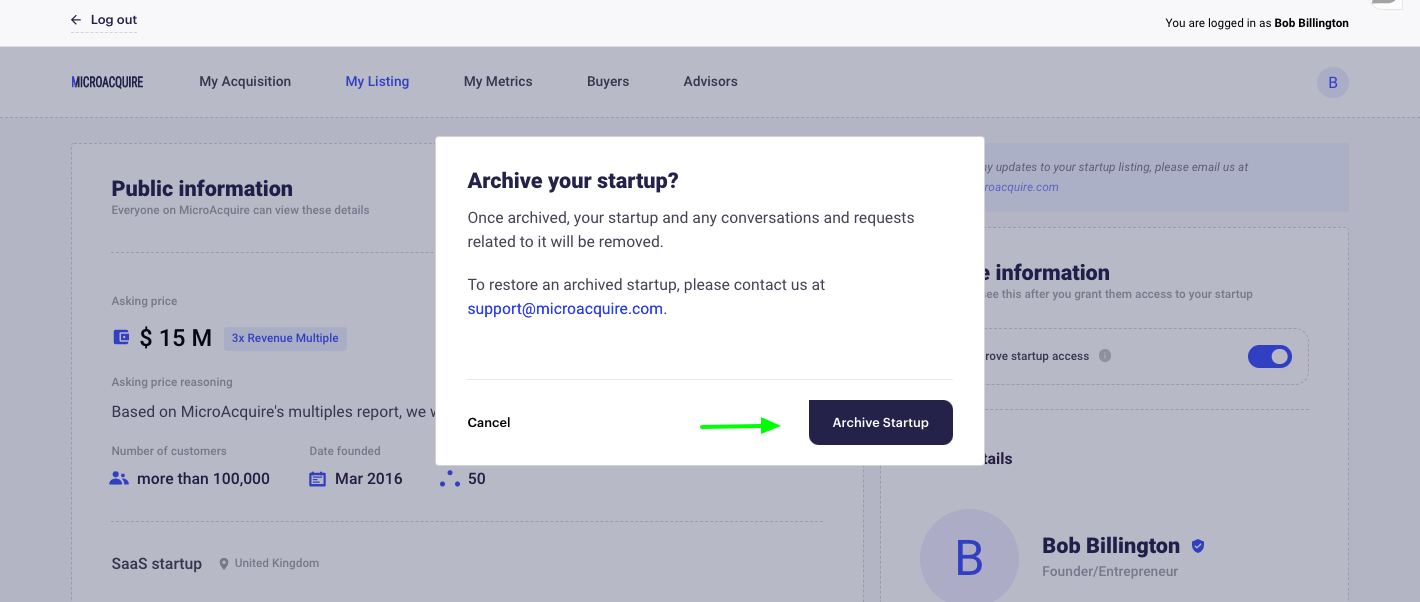Click the MicroAcquire logo
This screenshot has width=1420, height=602.
(107, 82)
